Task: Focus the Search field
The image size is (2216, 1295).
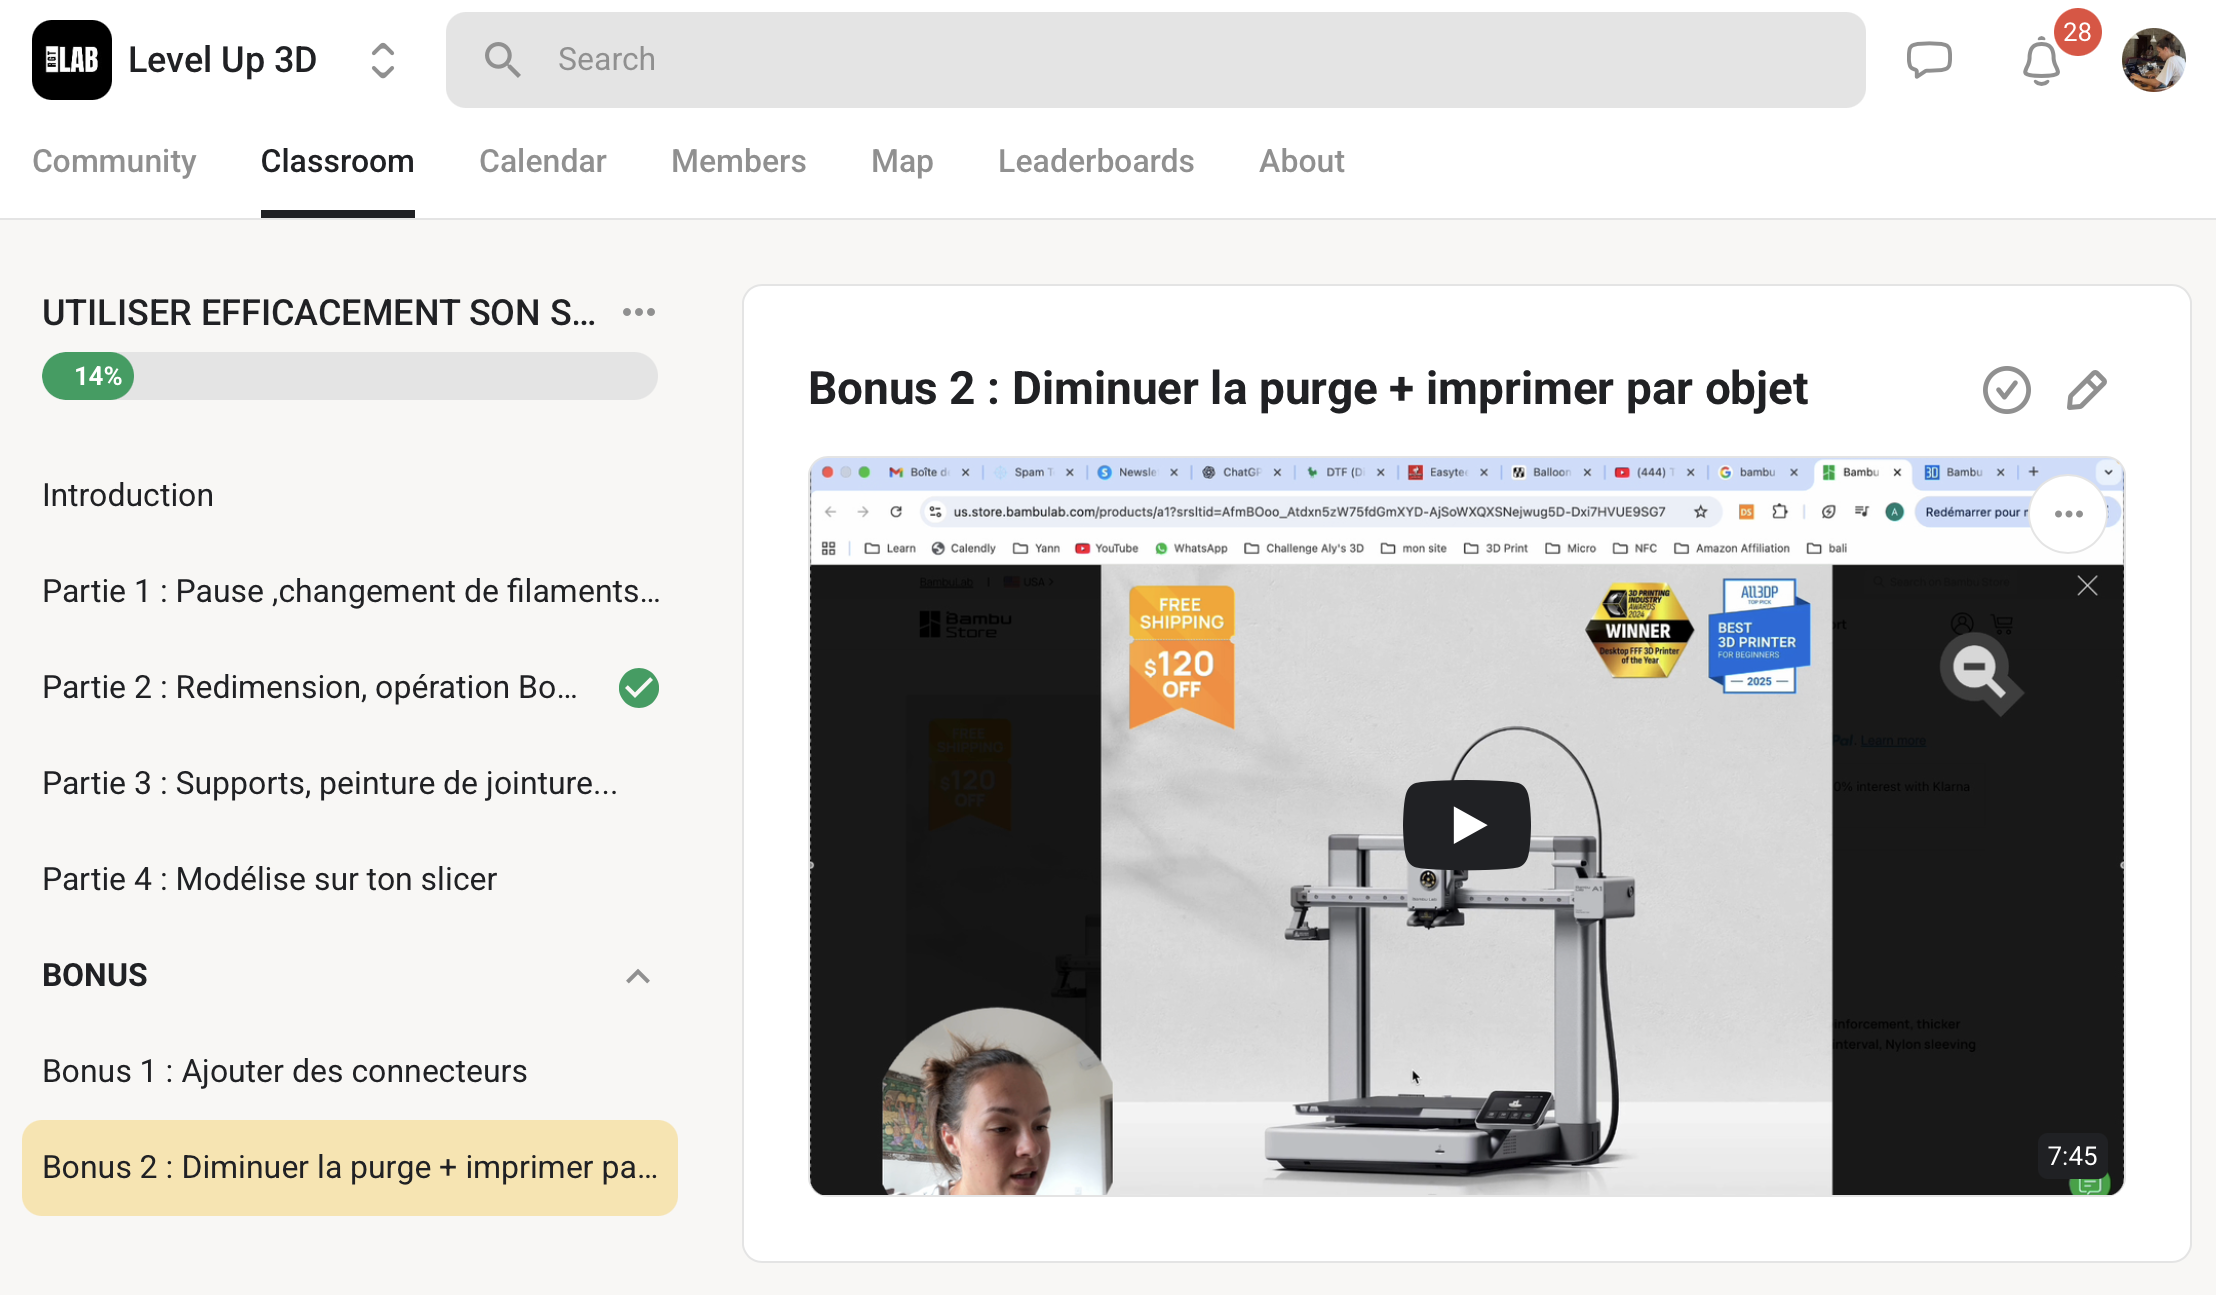Action: [1155, 60]
